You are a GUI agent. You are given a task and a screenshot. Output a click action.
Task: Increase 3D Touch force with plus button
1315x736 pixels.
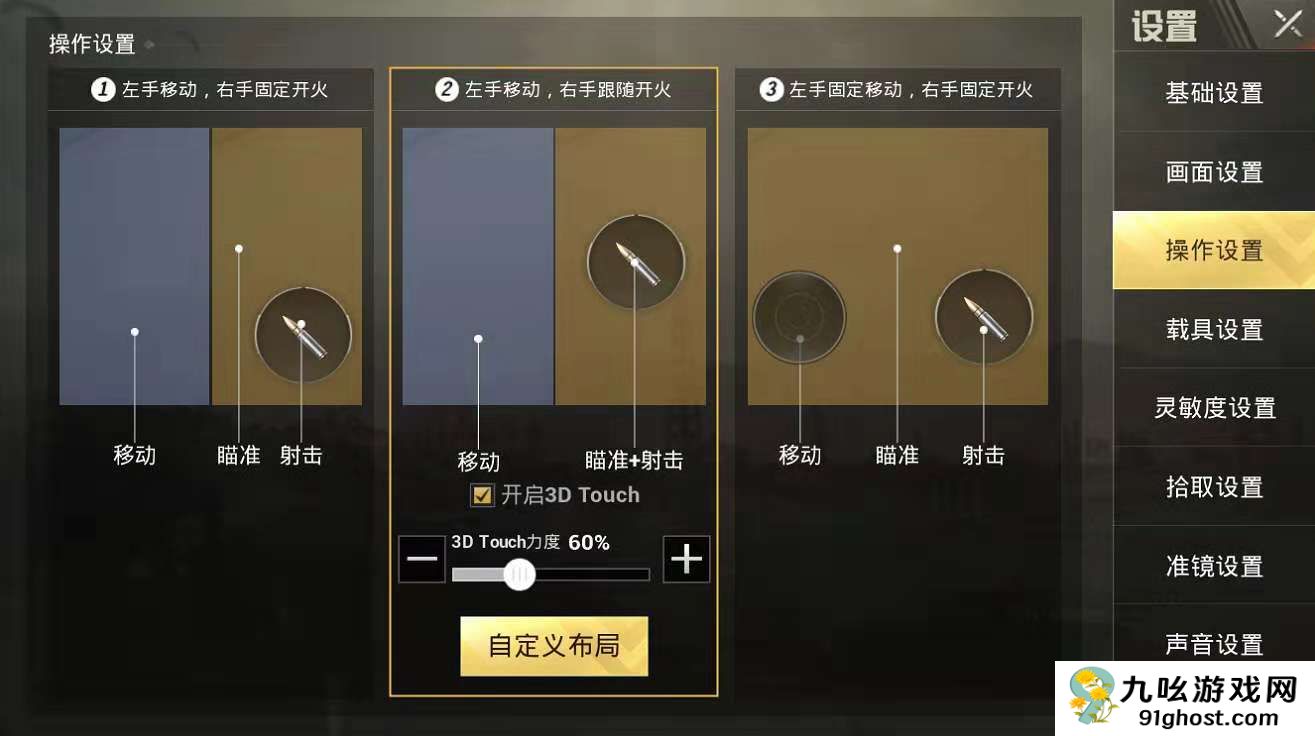point(687,559)
